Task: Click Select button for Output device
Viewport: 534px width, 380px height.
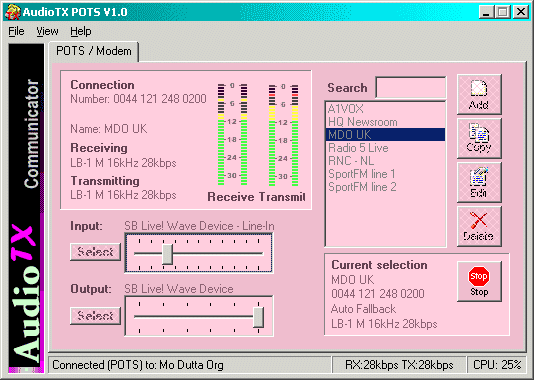Action: tap(95, 316)
